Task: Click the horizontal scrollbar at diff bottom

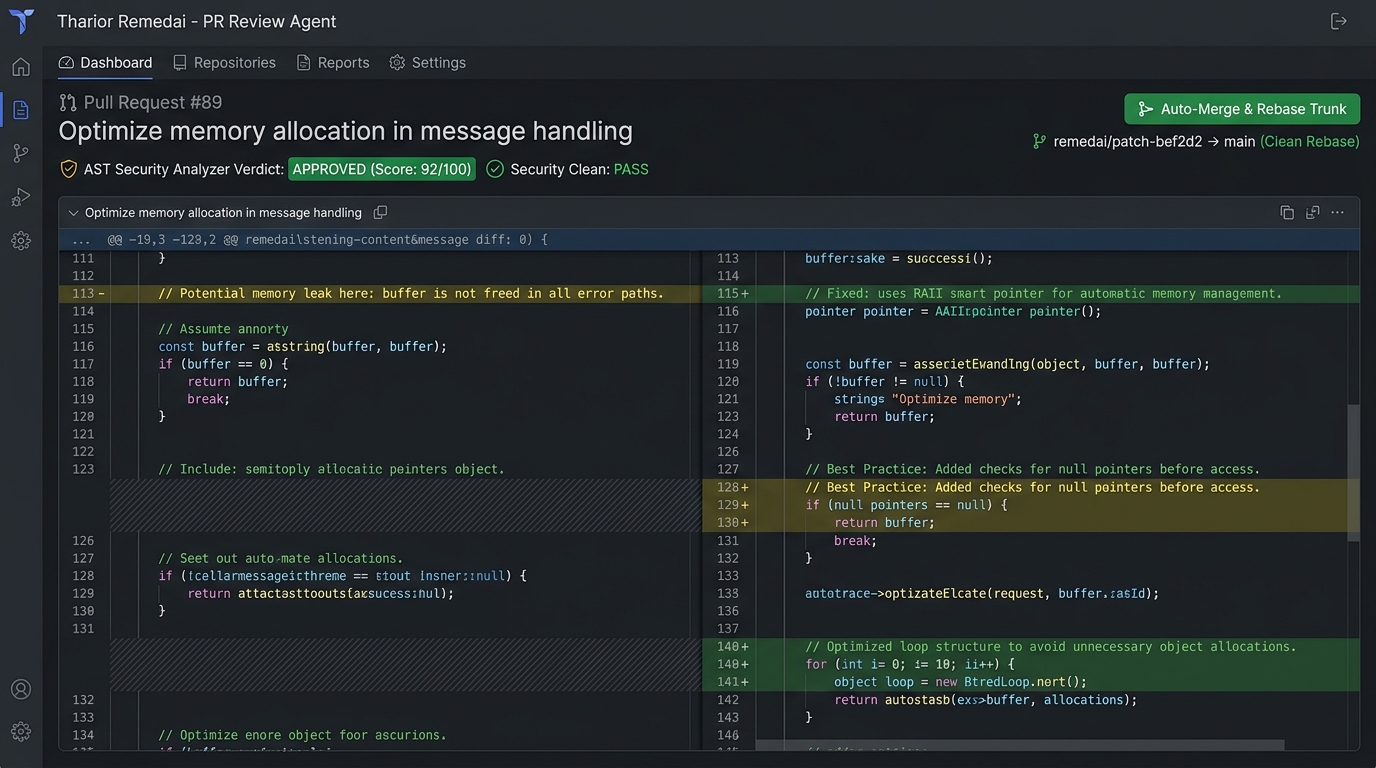Action: pos(1019,745)
